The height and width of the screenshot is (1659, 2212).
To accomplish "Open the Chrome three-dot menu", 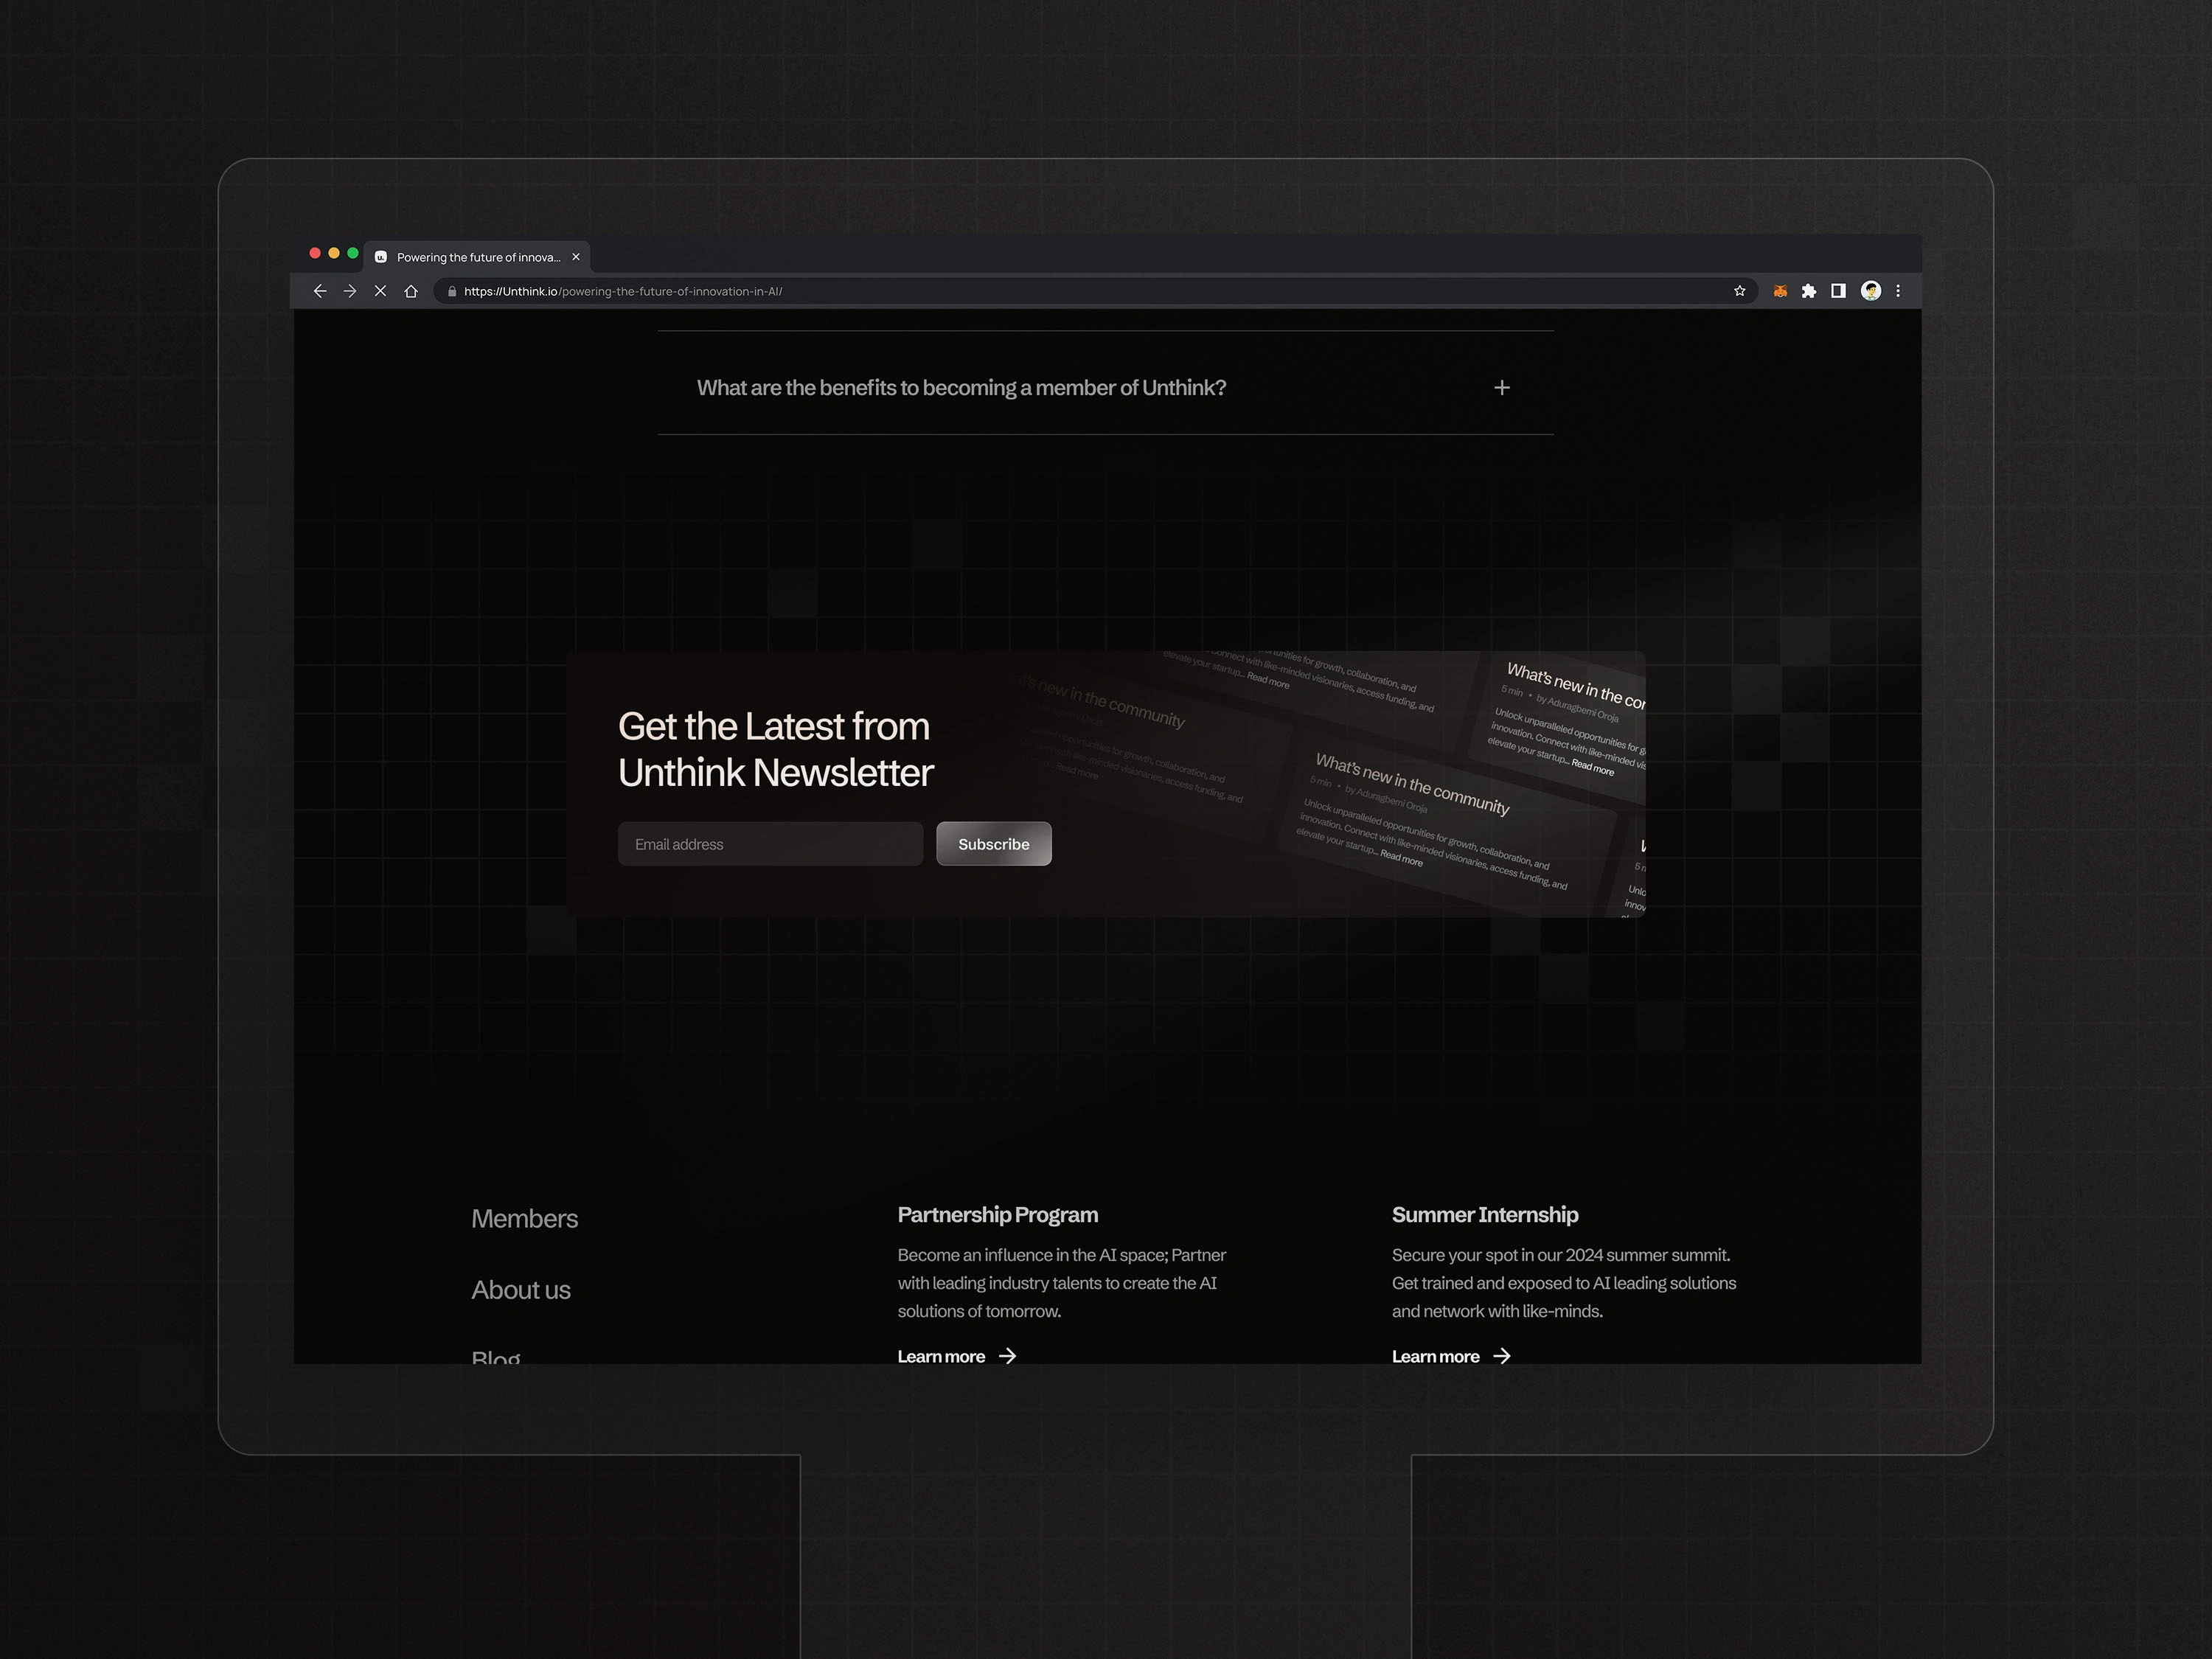I will (x=1898, y=291).
